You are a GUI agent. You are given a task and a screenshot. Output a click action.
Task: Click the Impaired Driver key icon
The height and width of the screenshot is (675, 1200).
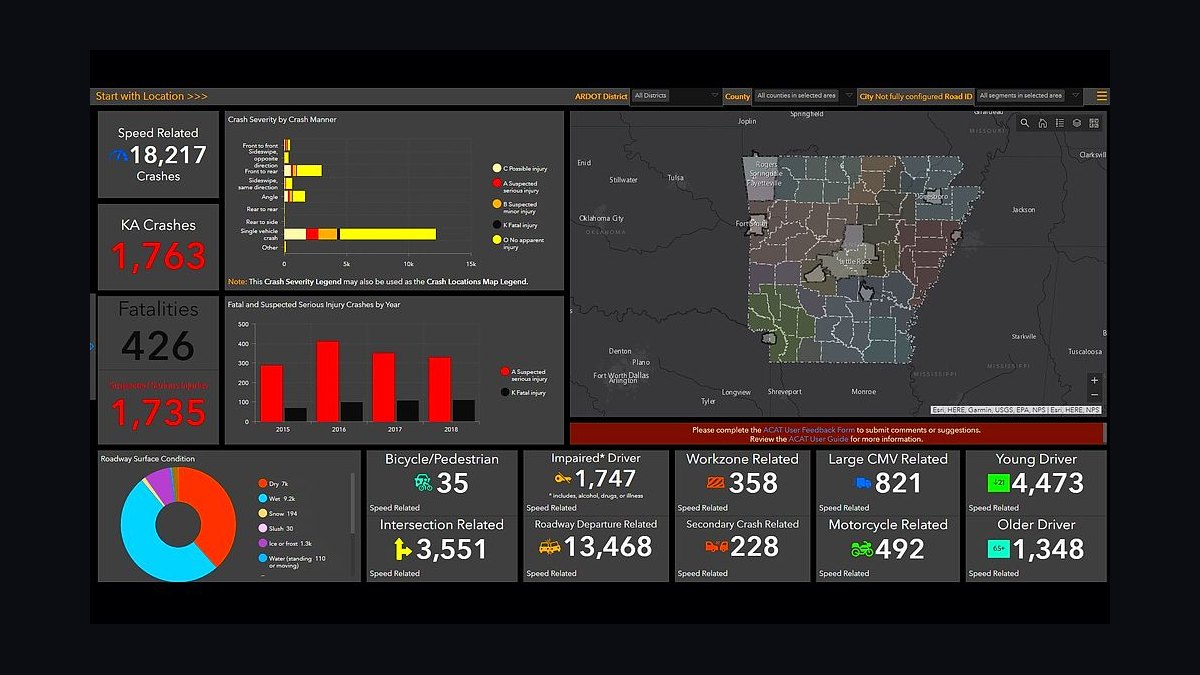563,479
